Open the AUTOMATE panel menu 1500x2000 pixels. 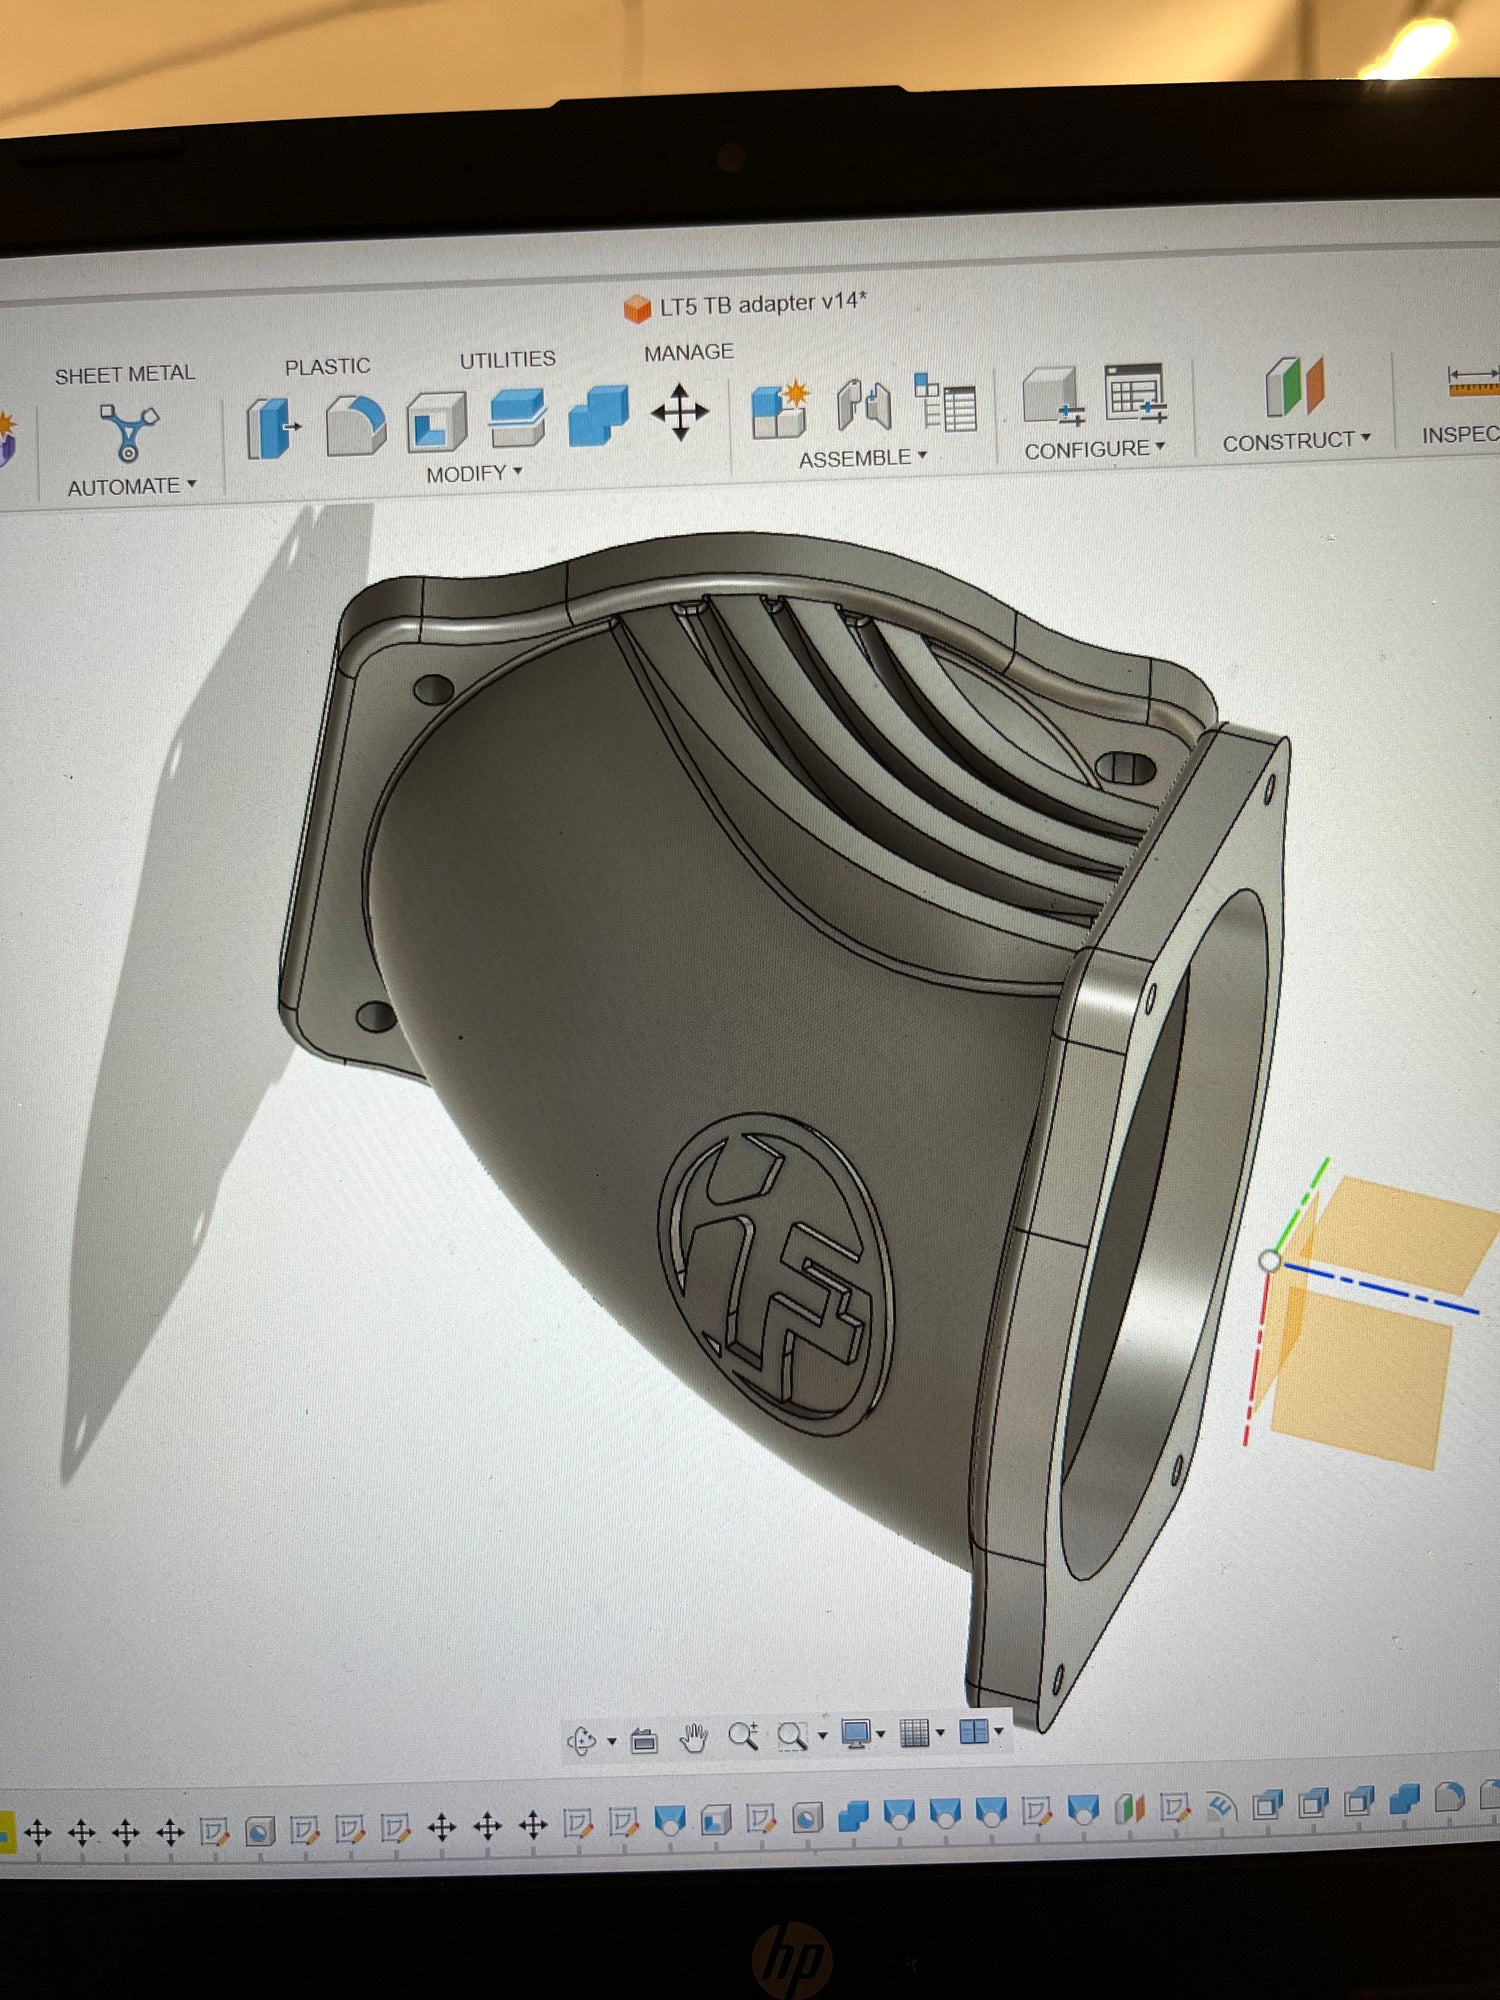pos(131,487)
